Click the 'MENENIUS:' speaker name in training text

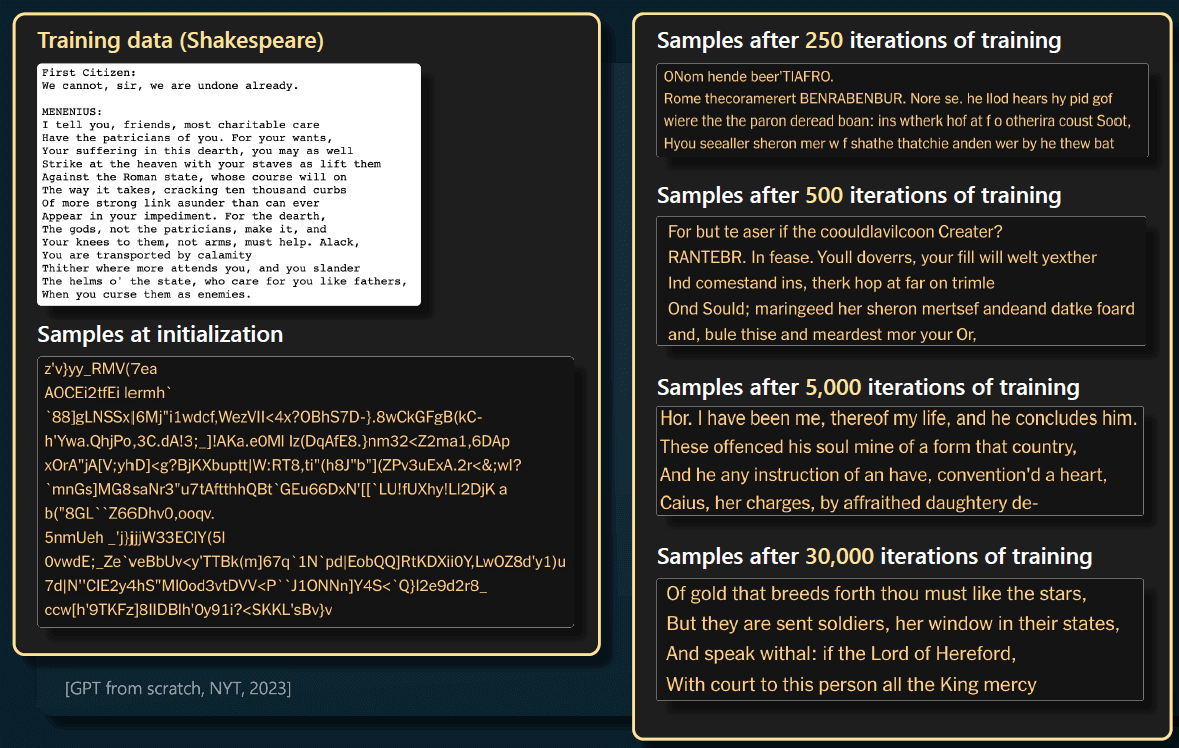[72, 111]
